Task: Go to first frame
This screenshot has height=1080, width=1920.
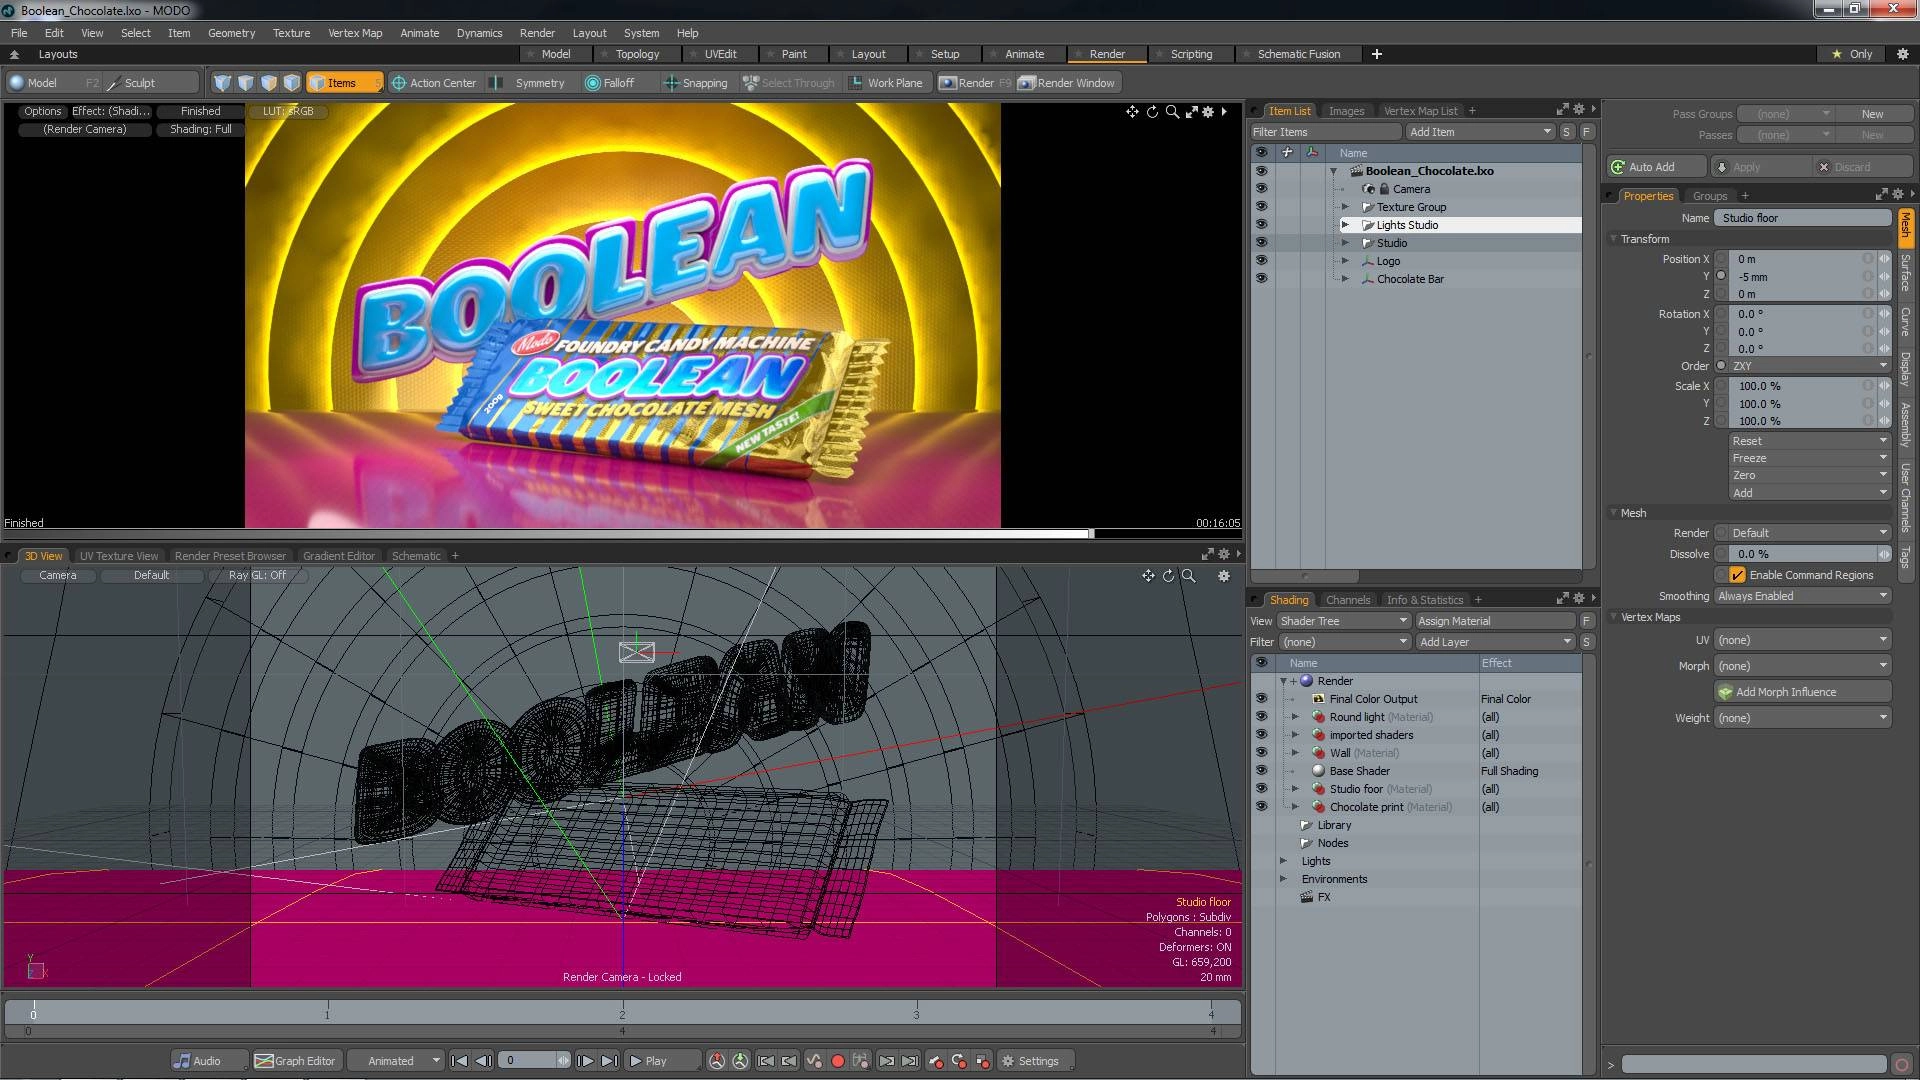Action: tap(459, 1061)
